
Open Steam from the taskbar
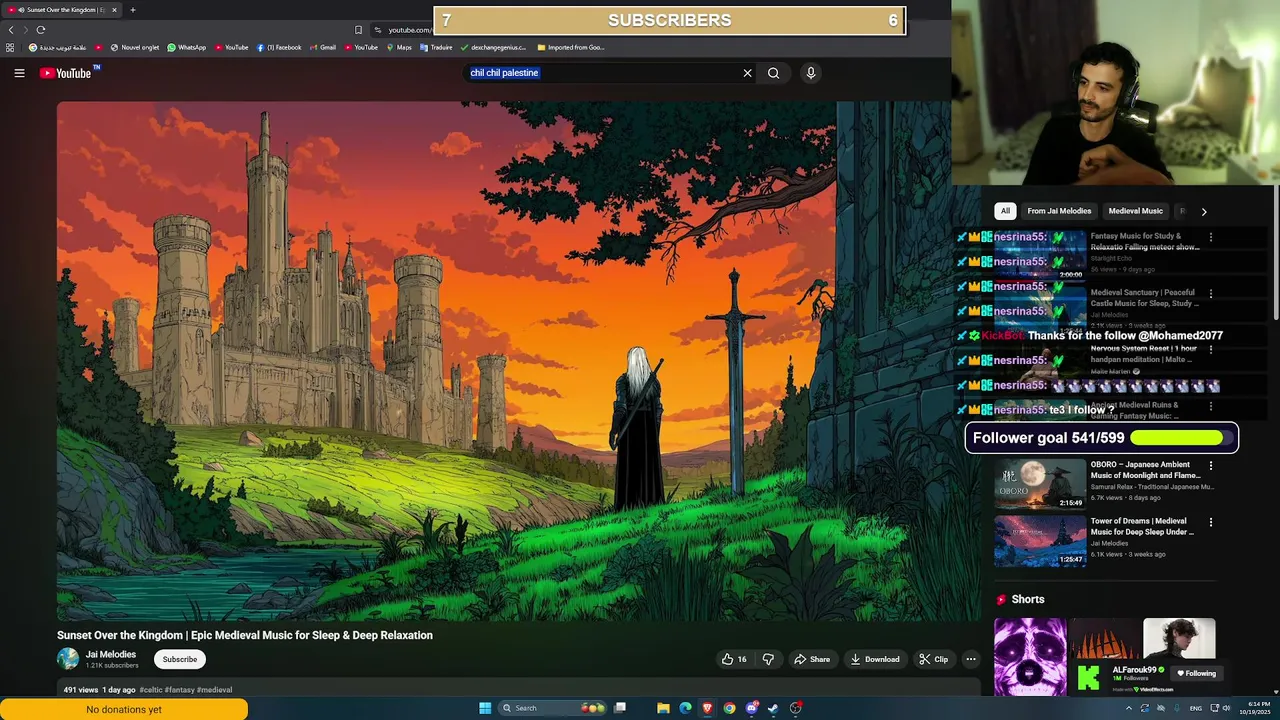(773, 708)
